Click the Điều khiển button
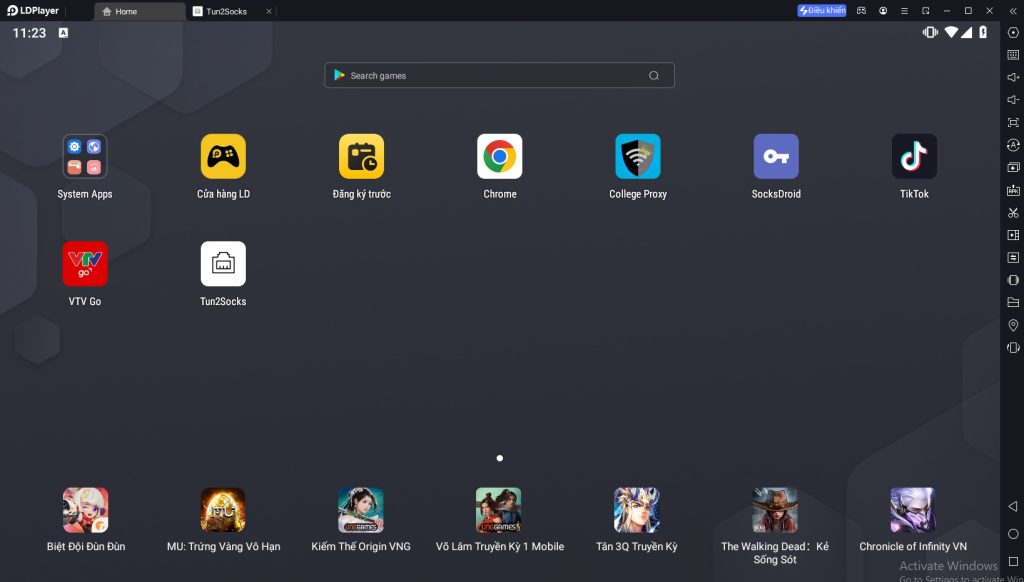This screenshot has width=1024, height=582. click(x=822, y=11)
